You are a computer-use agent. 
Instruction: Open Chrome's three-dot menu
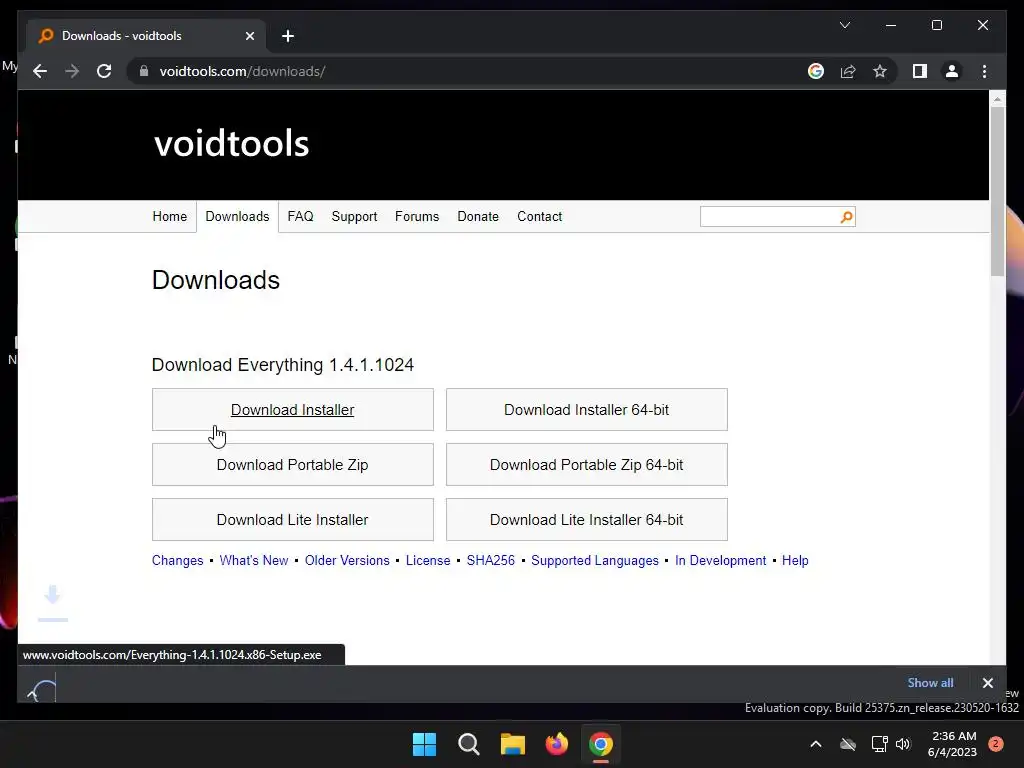(984, 71)
